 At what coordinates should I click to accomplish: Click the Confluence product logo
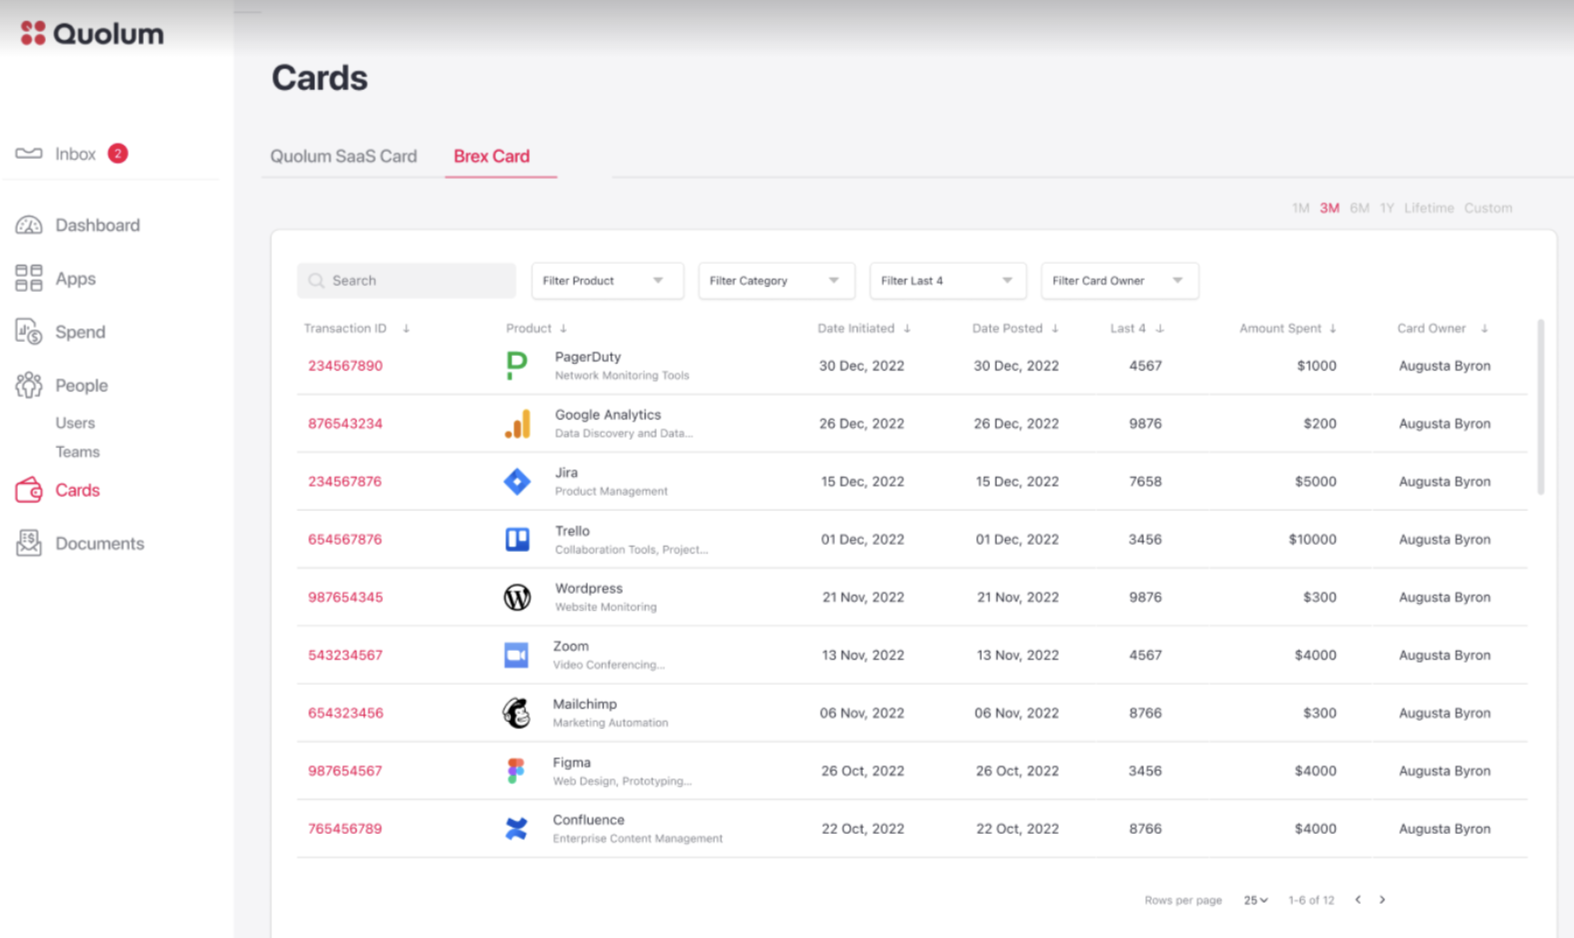click(516, 829)
